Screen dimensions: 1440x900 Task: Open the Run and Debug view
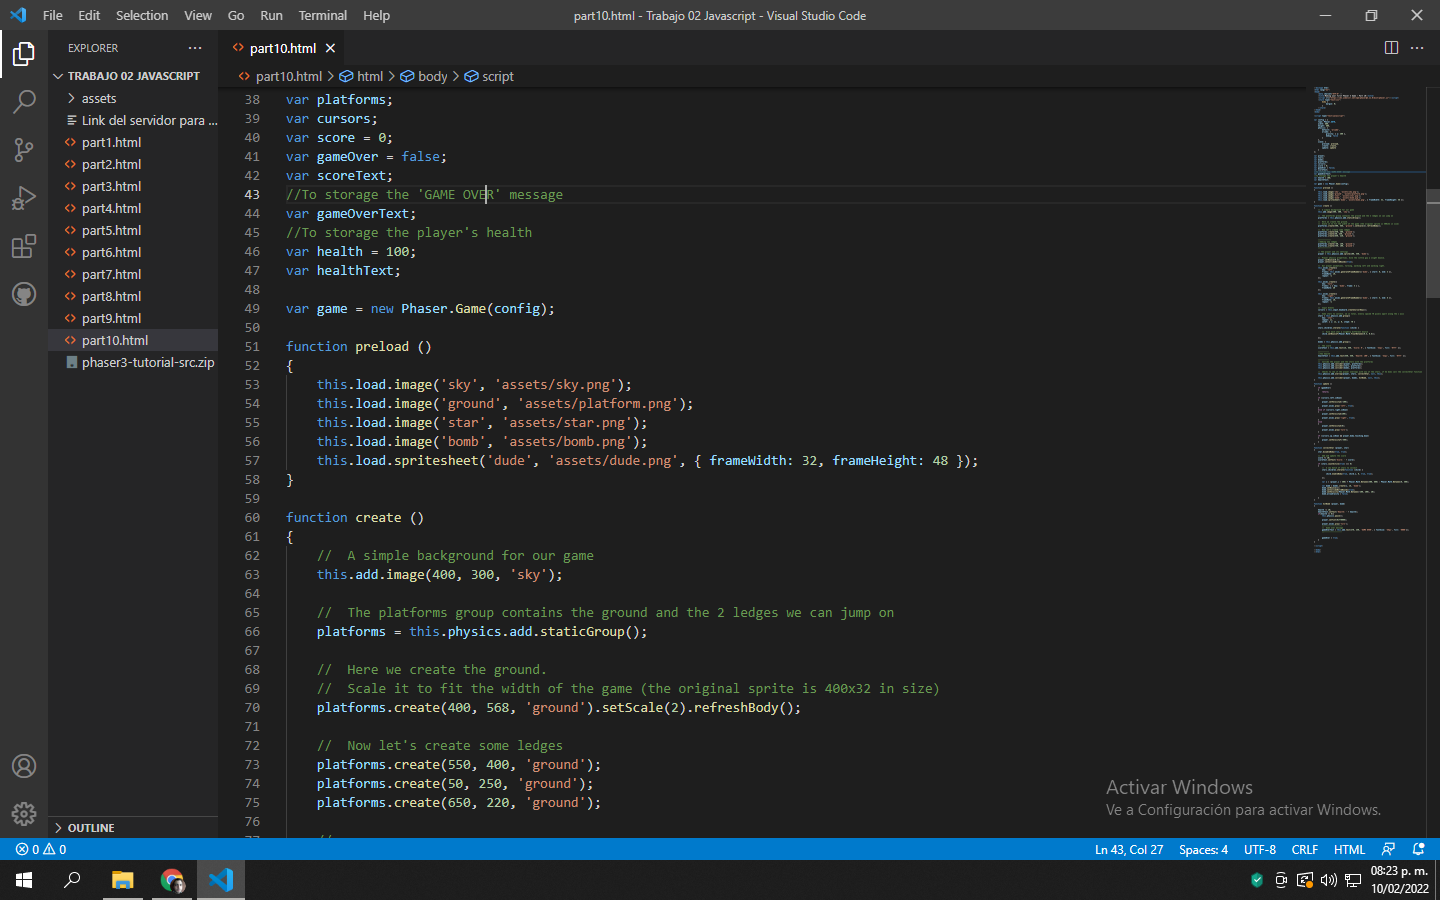coord(24,198)
